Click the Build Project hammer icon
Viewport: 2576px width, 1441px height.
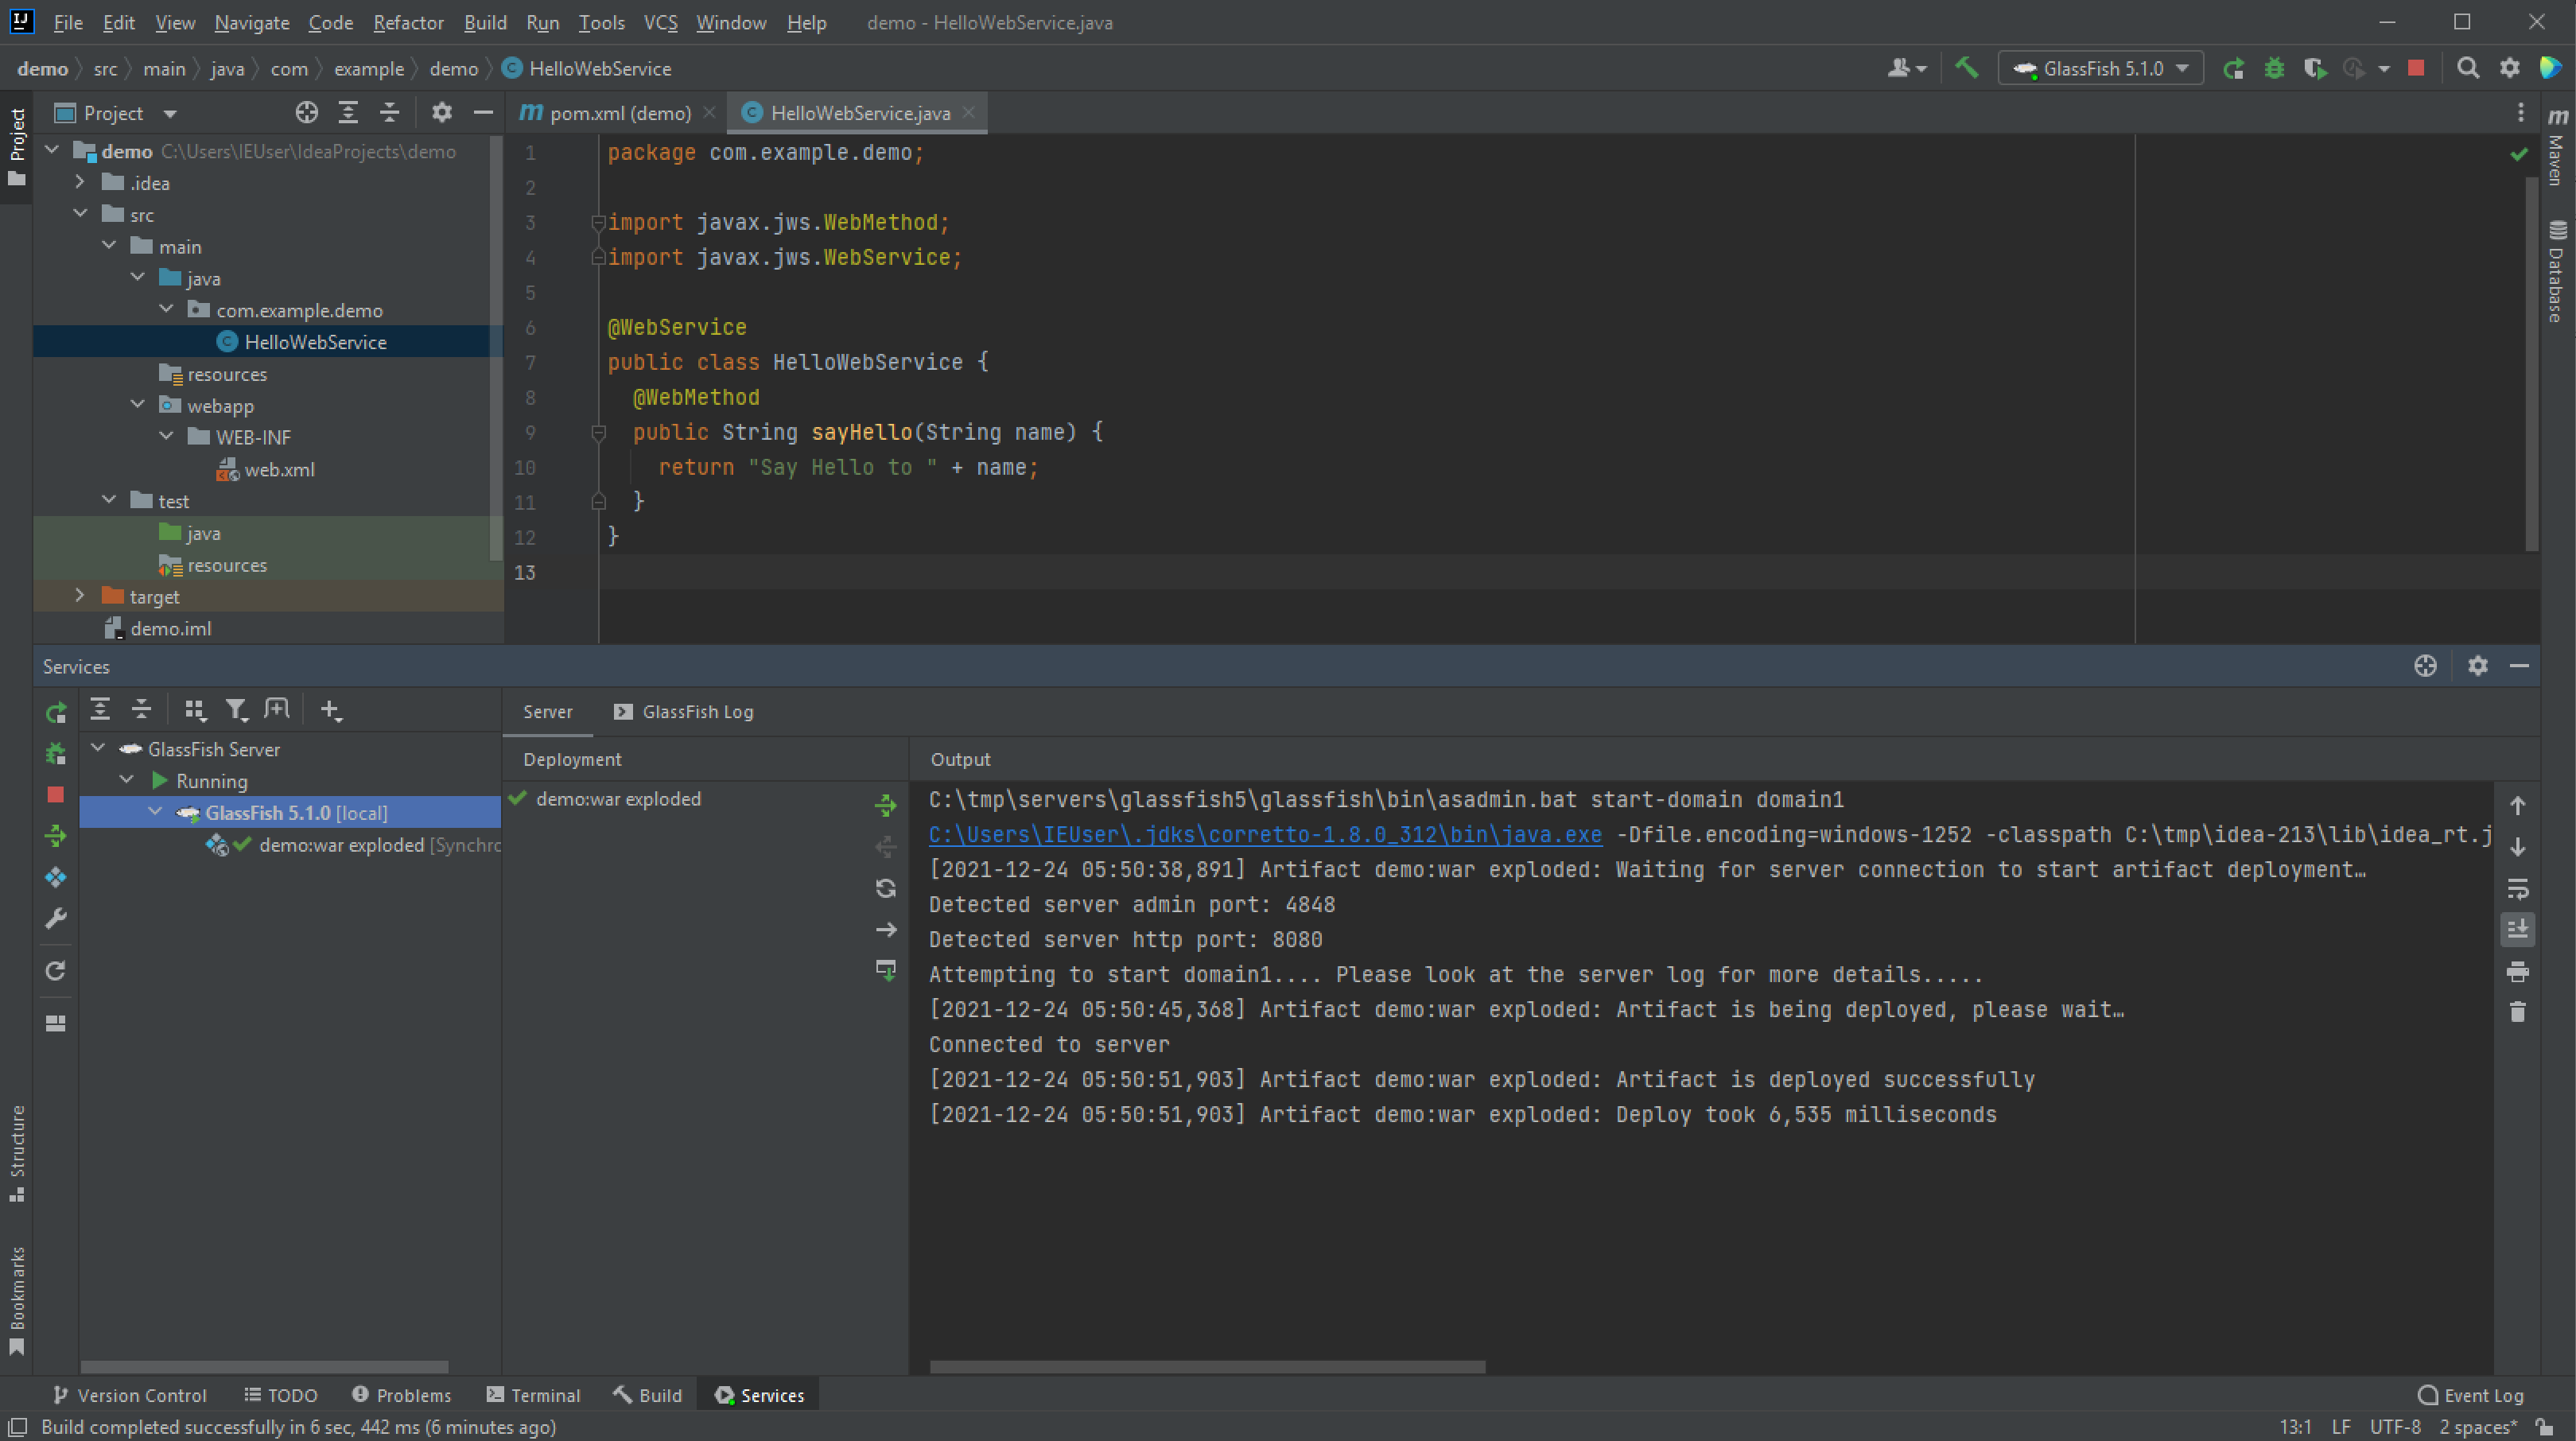(1966, 68)
